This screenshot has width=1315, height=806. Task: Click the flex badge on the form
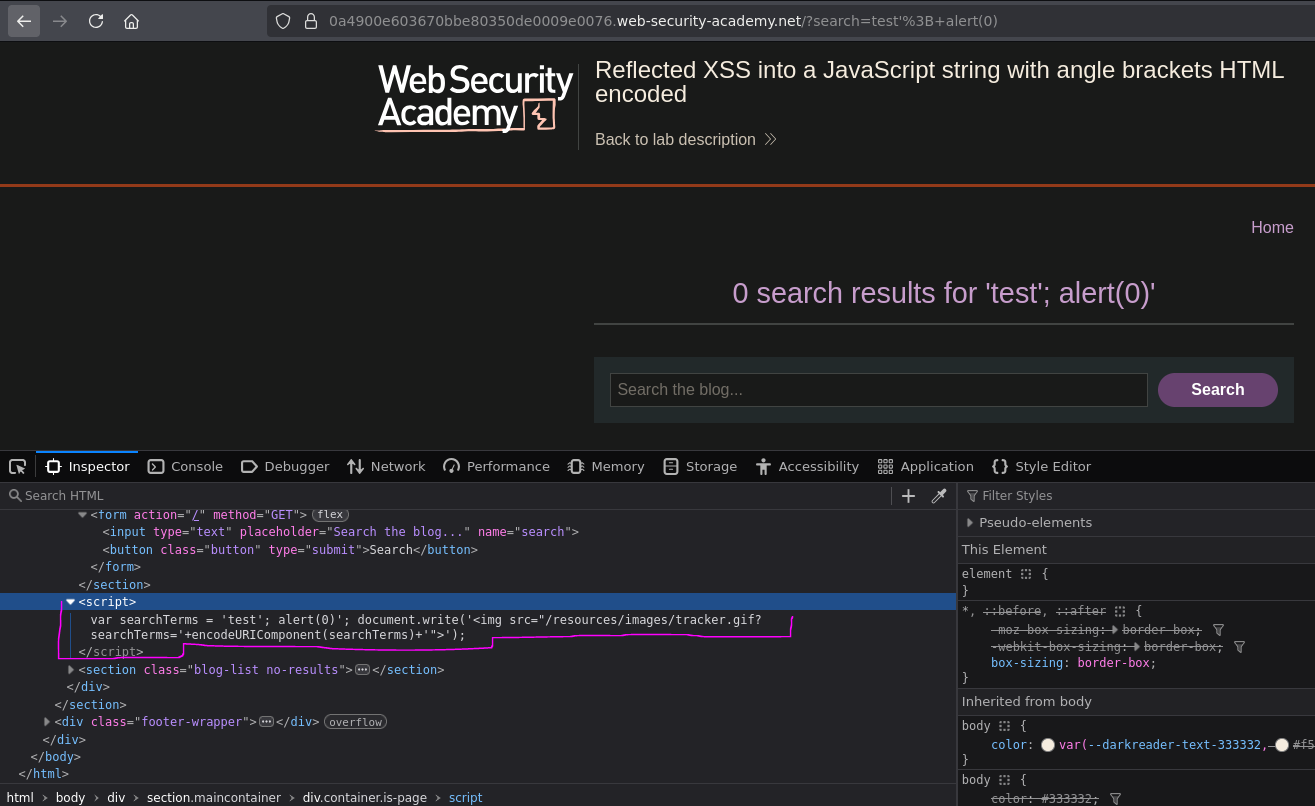329,514
